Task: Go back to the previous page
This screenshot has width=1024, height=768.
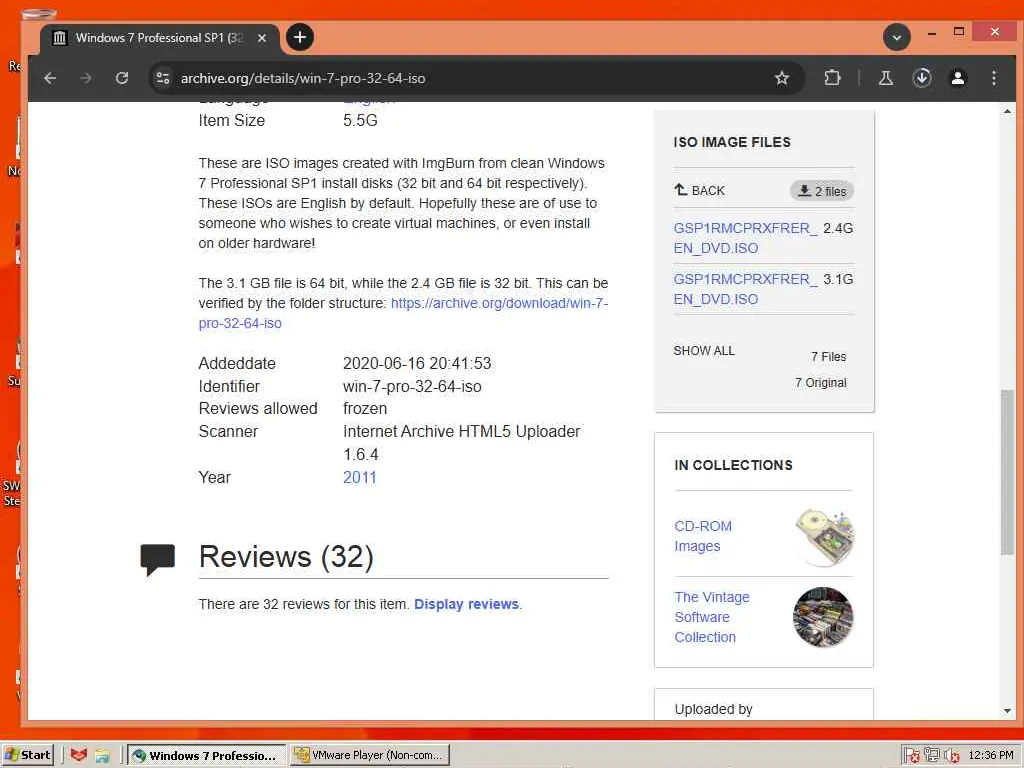Action: point(50,78)
